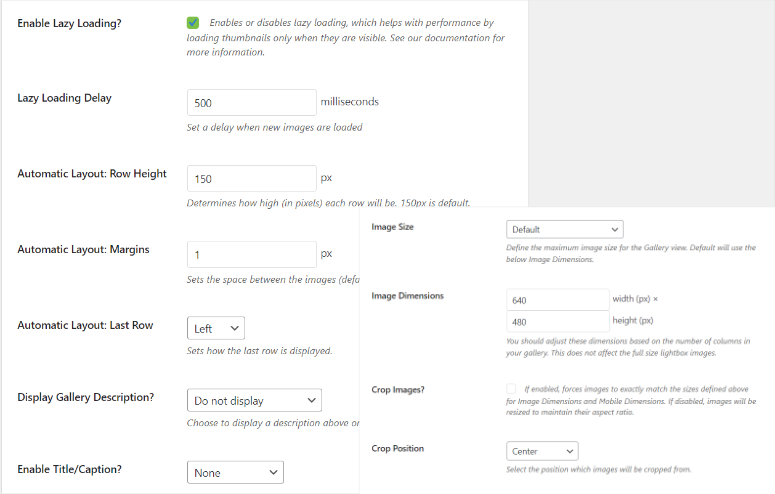The image size is (775, 494).
Task: Select the Image Dimensions height field
Action: point(557,322)
